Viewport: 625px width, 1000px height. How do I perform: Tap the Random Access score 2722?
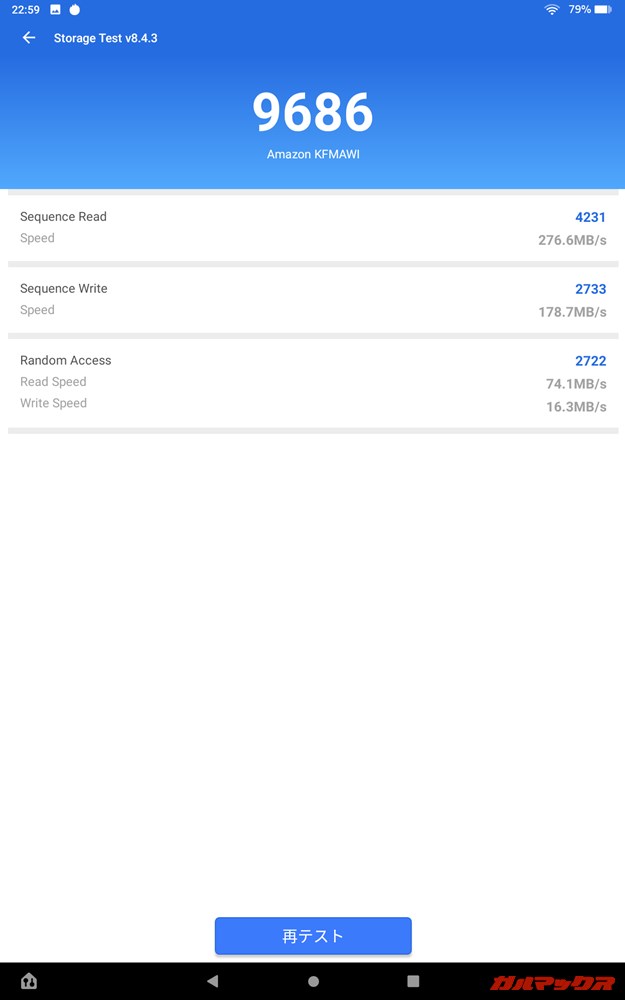[590, 361]
